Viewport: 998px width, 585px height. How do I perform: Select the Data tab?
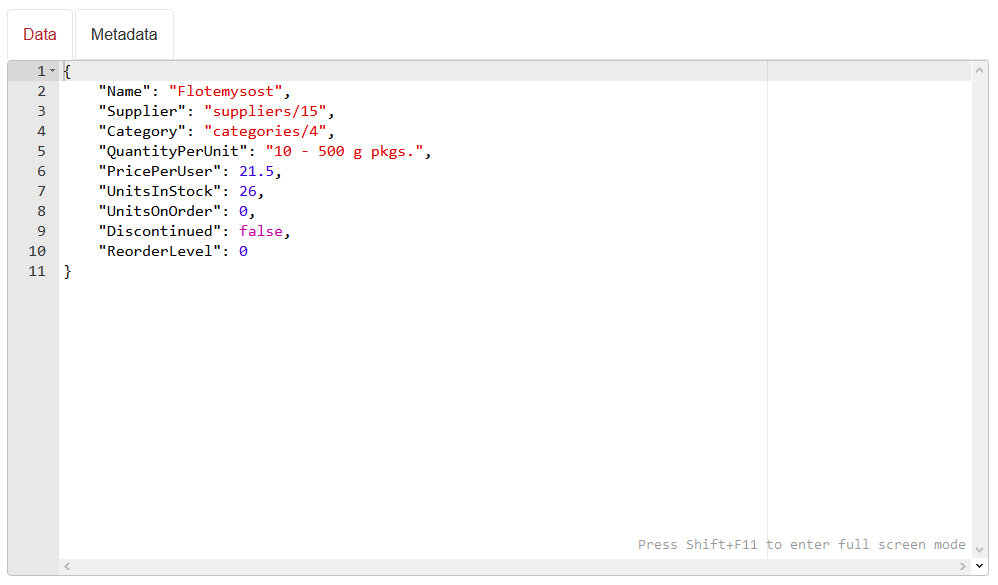pyautogui.click(x=39, y=34)
